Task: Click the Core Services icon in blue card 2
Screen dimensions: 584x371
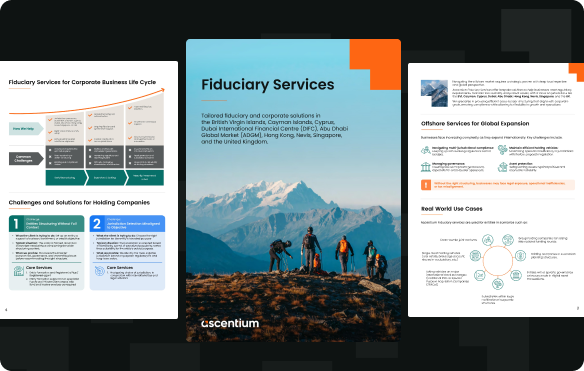Action: coord(99,271)
